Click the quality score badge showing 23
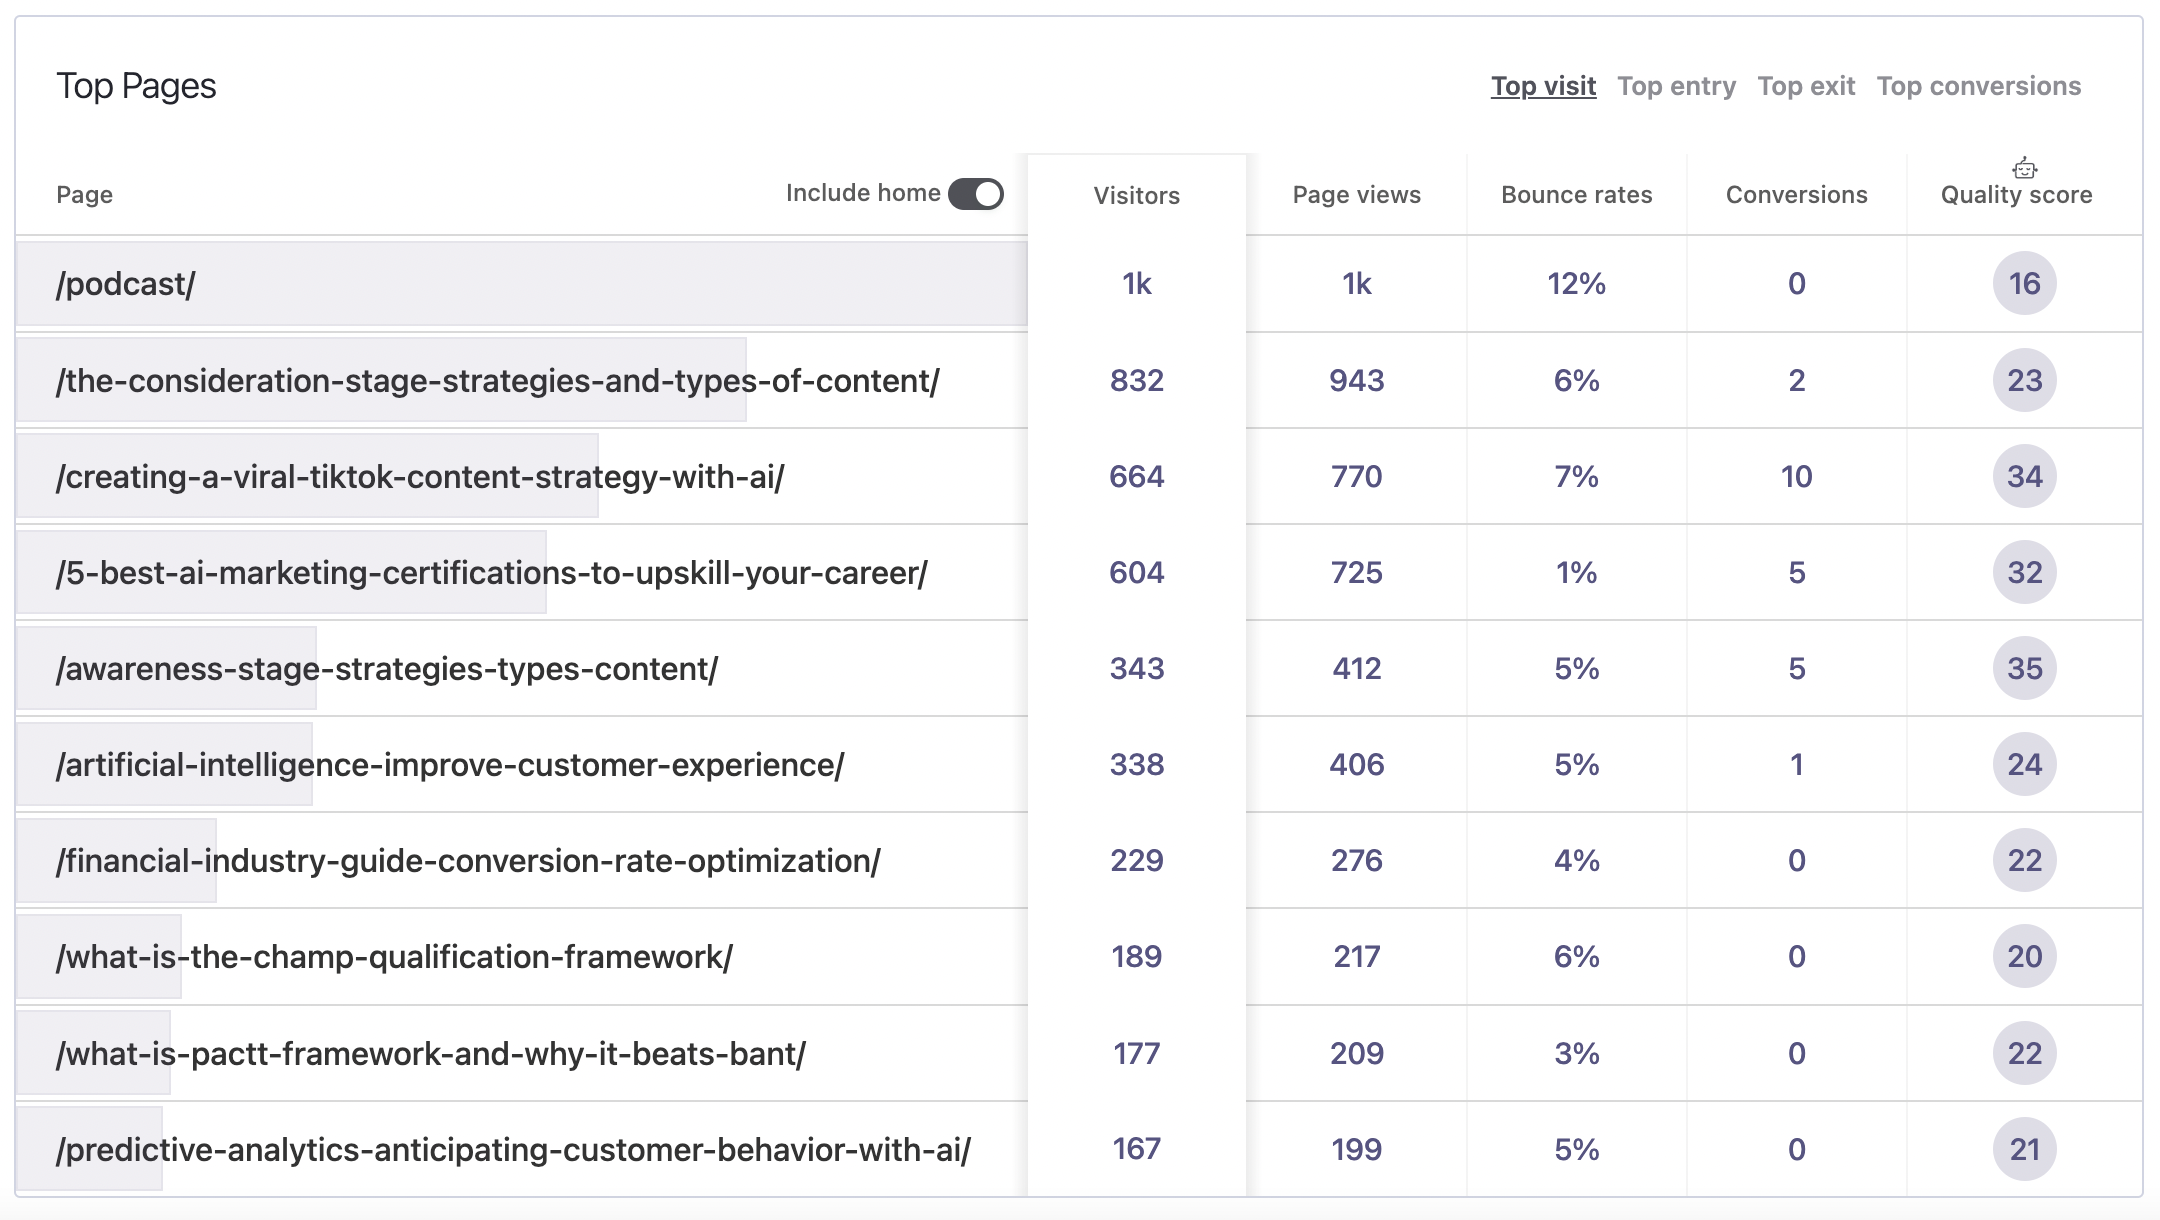Image resolution: width=2160 pixels, height=1220 pixels. tap(2026, 380)
